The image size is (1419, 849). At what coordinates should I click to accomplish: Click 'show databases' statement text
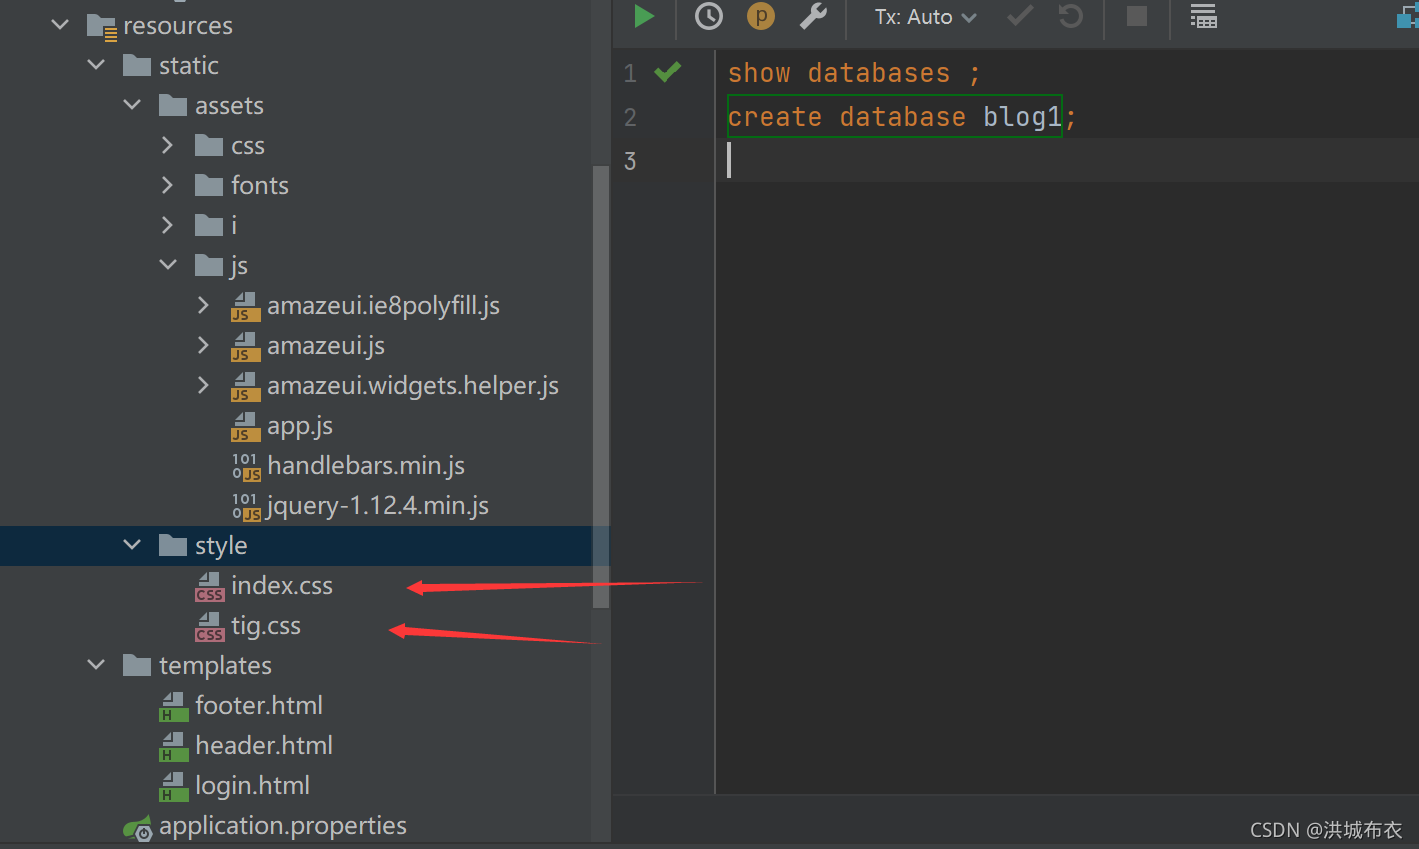(839, 73)
